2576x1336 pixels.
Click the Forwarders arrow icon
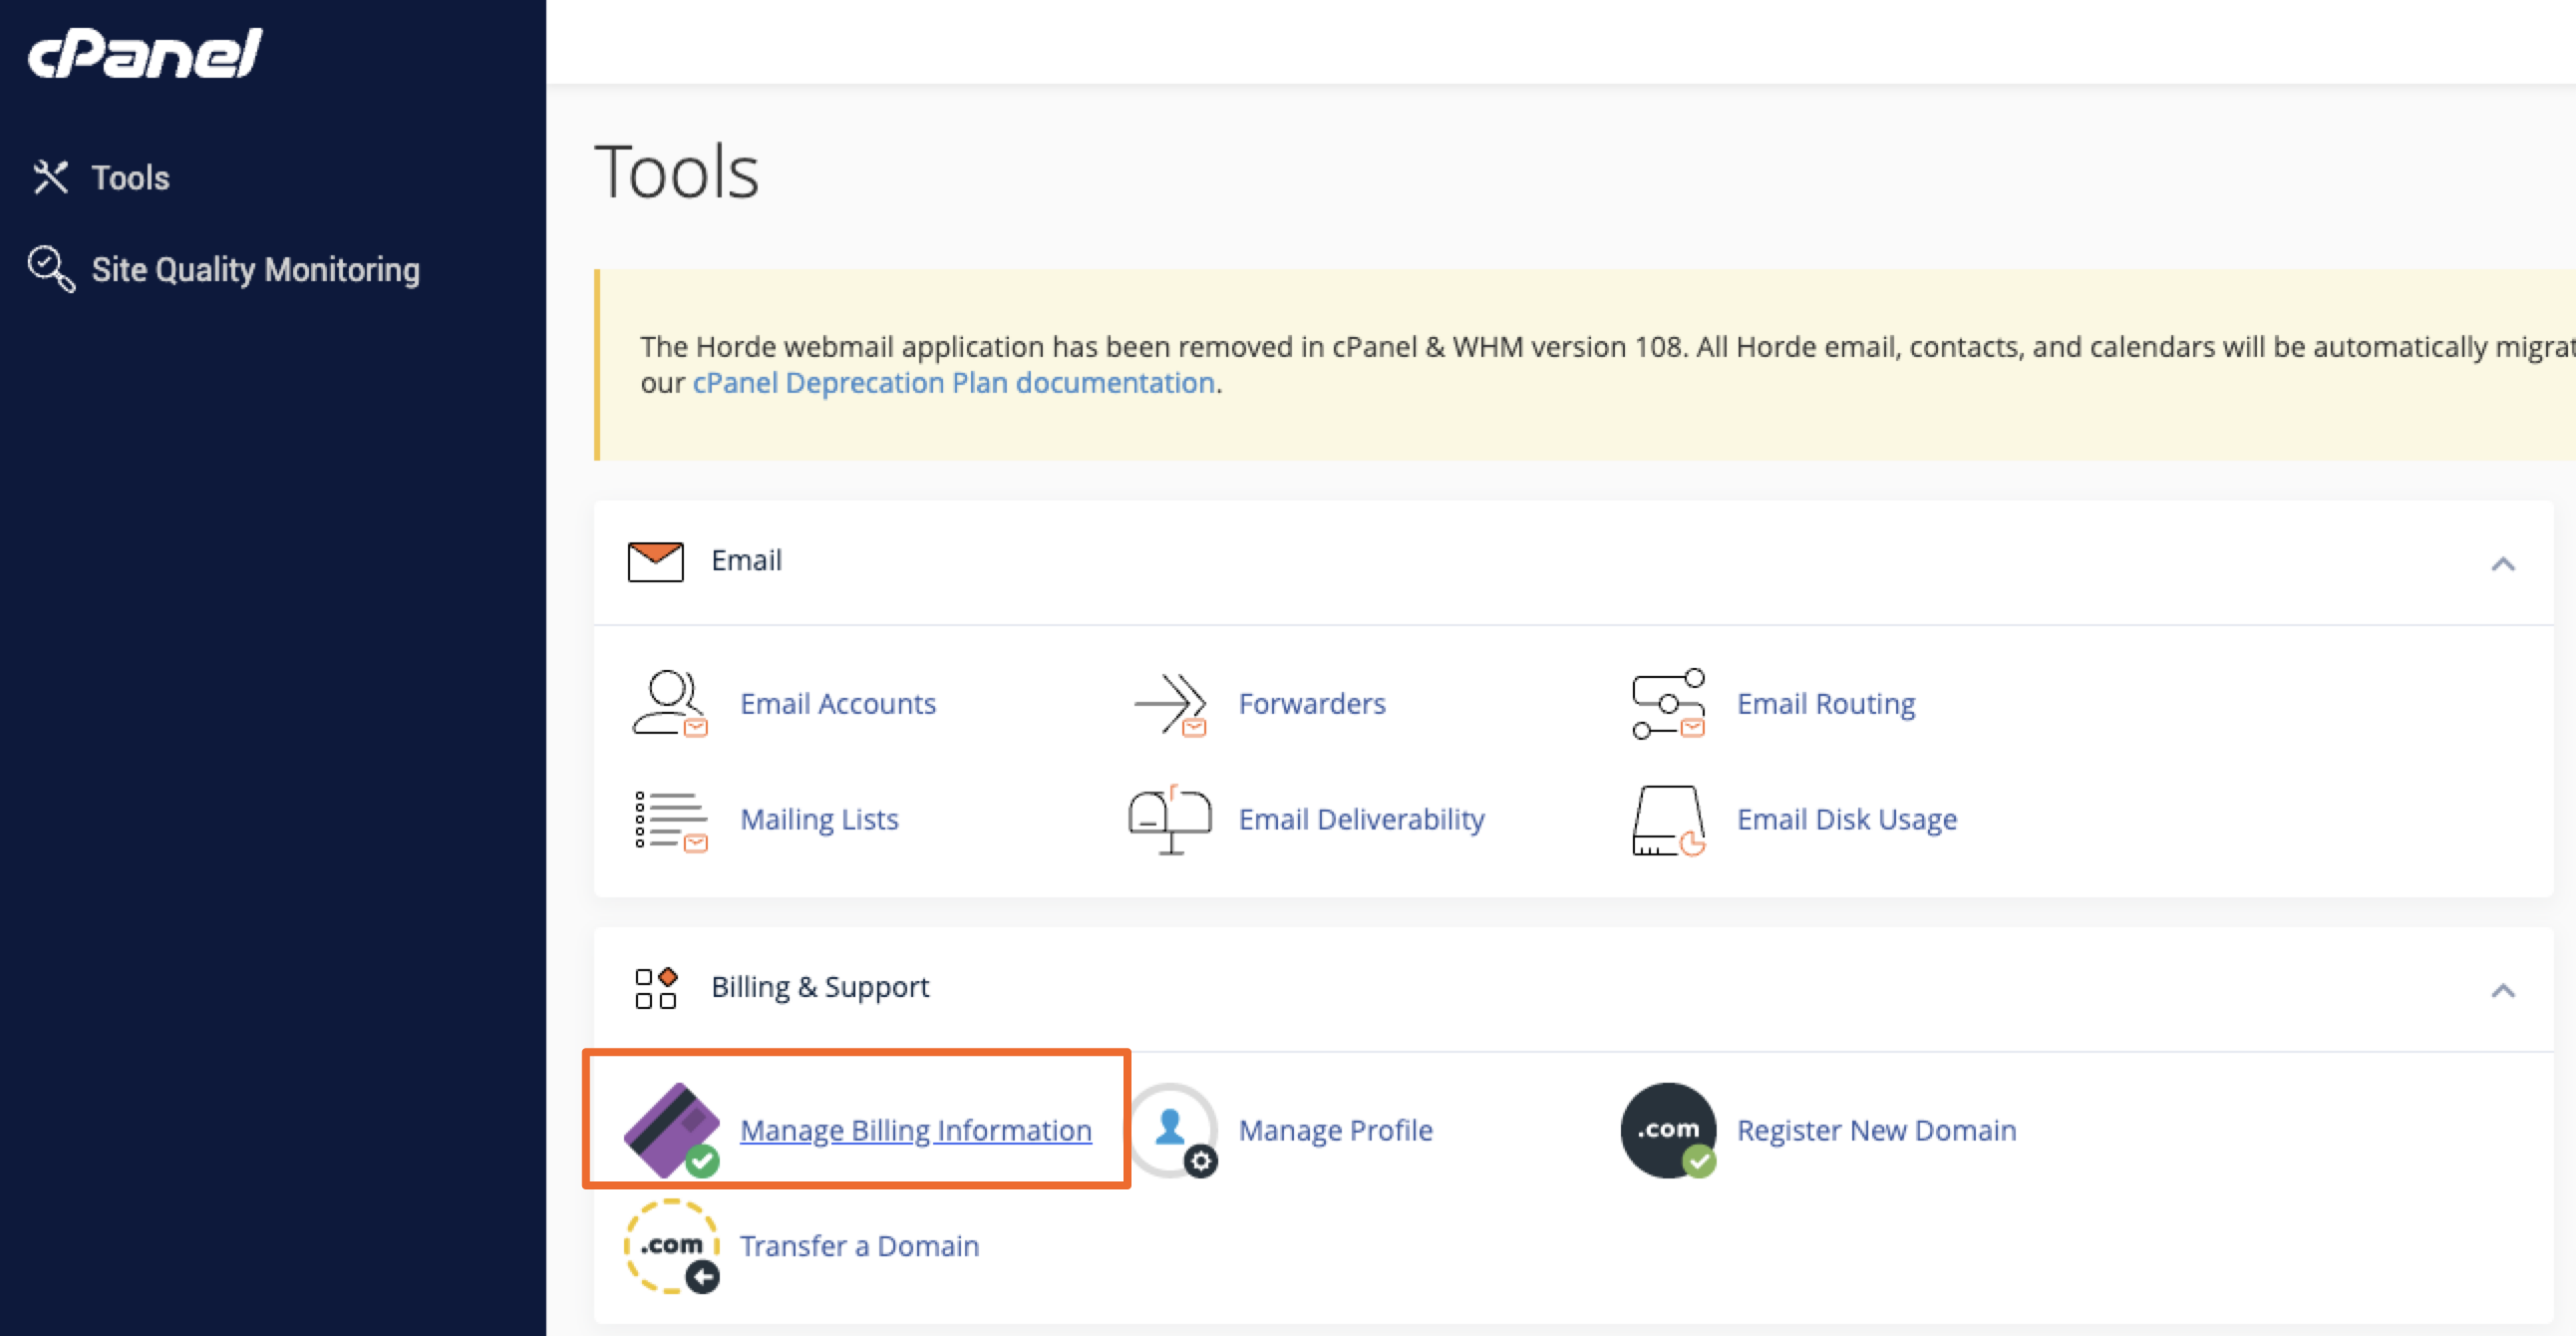pos(1170,704)
